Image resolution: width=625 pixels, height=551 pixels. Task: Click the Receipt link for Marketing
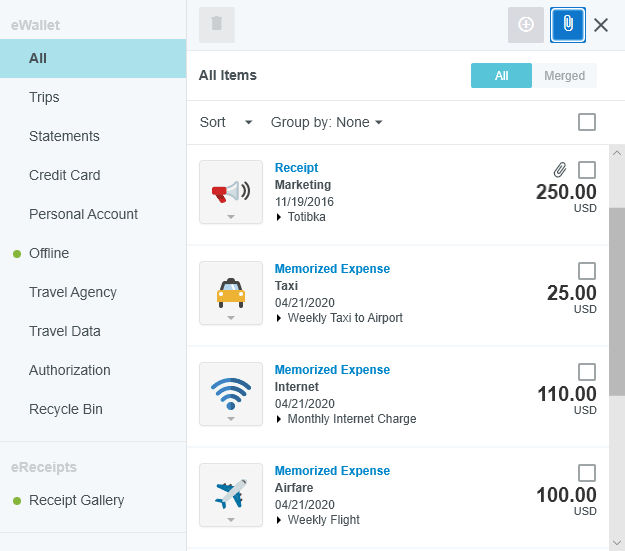(296, 167)
